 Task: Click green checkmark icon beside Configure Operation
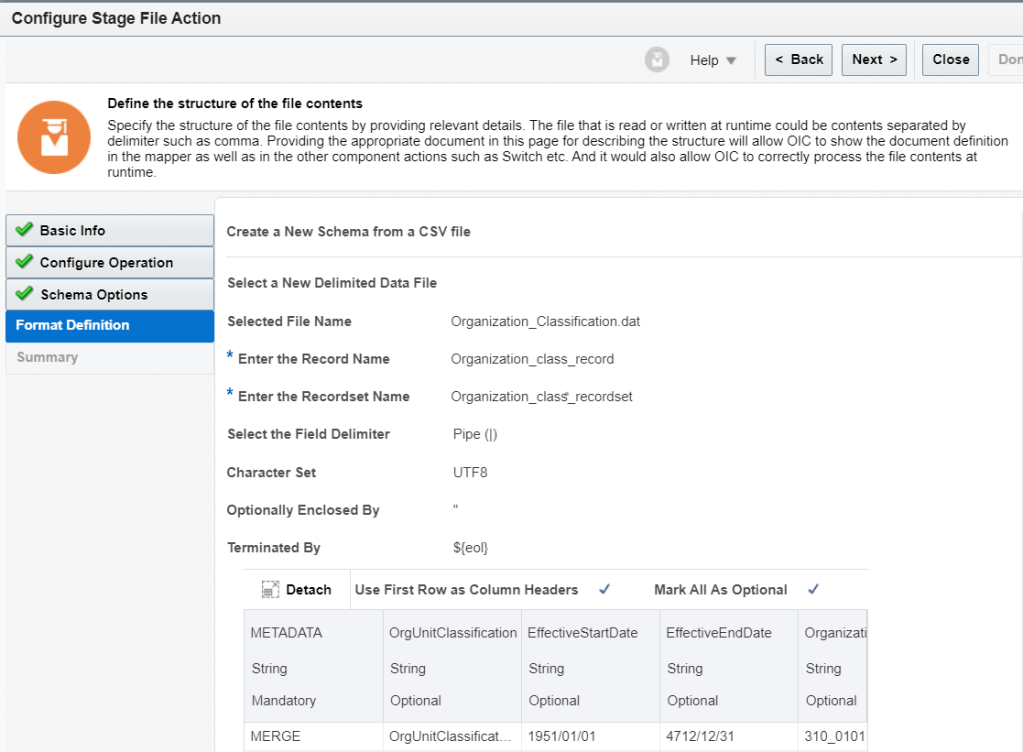[25, 262]
